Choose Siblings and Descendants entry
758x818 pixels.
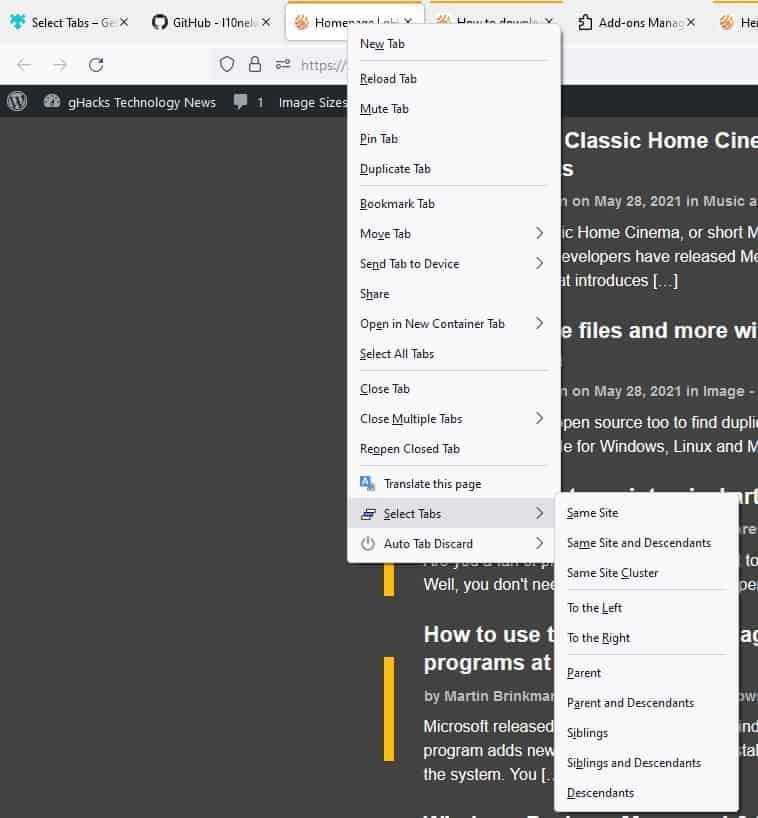[x=646, y=763]
